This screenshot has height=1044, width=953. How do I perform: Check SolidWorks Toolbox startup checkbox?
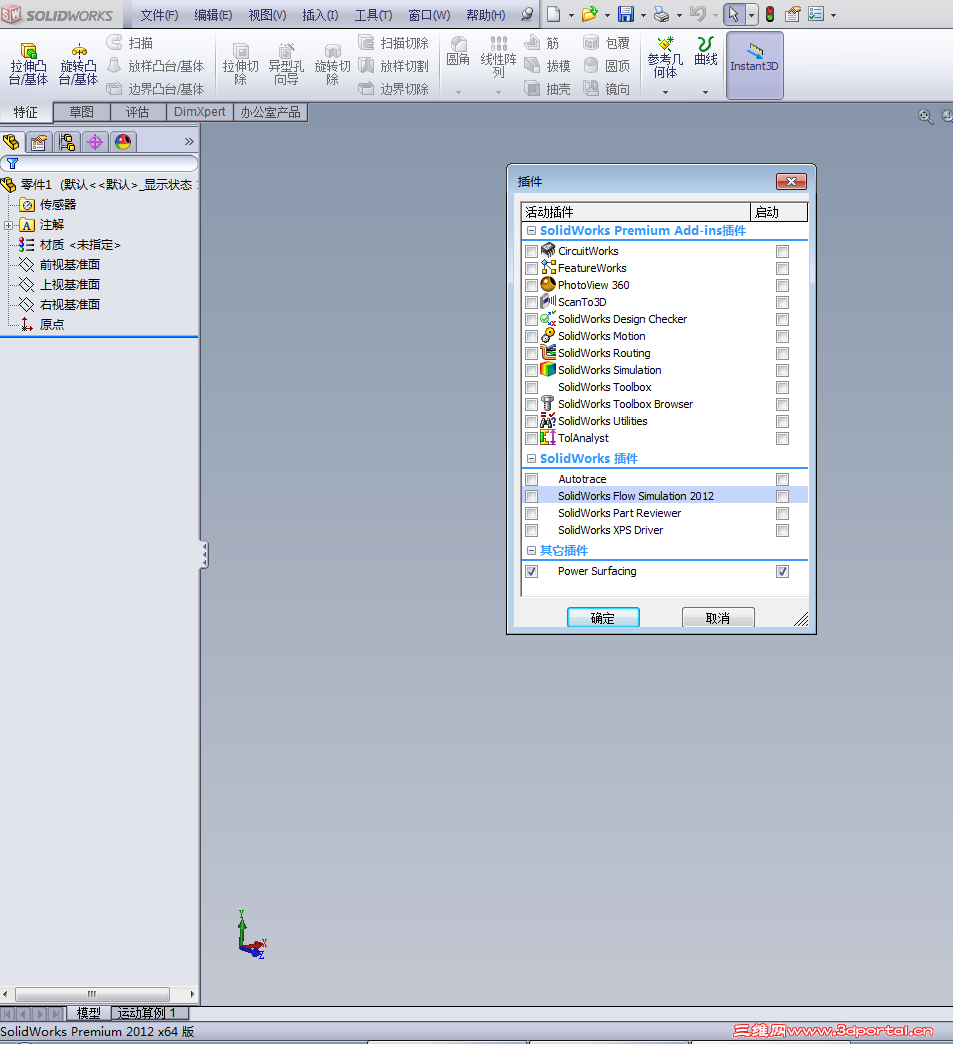coord(783,388)
